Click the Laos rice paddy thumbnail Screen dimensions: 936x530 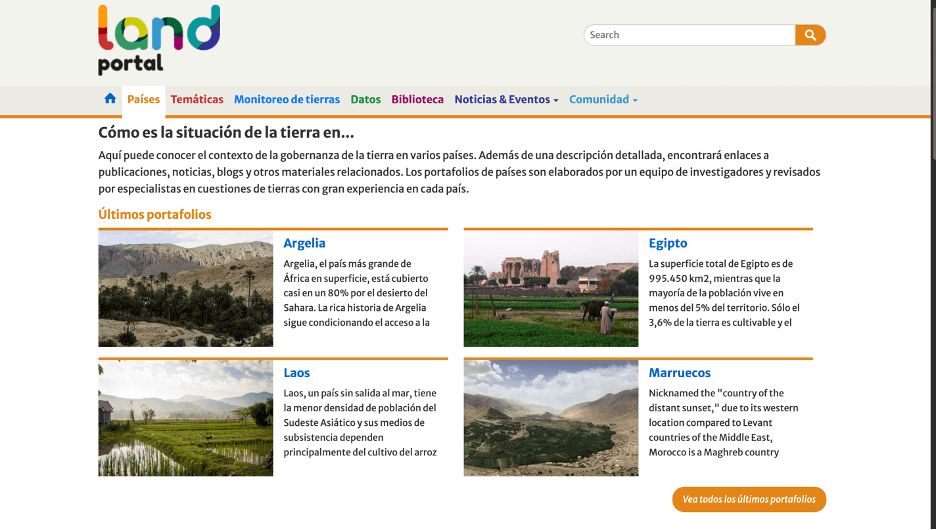pyautogui.click(x=185, y=418)
